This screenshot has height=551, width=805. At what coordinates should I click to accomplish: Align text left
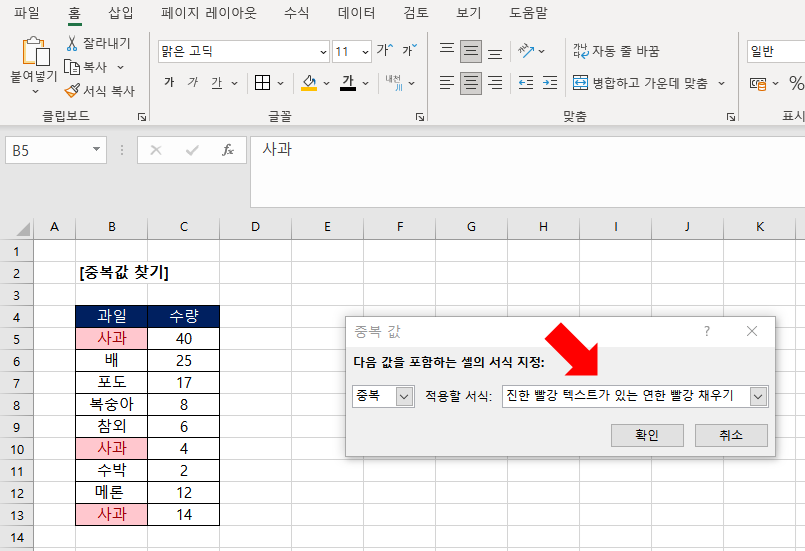point(447,83)
